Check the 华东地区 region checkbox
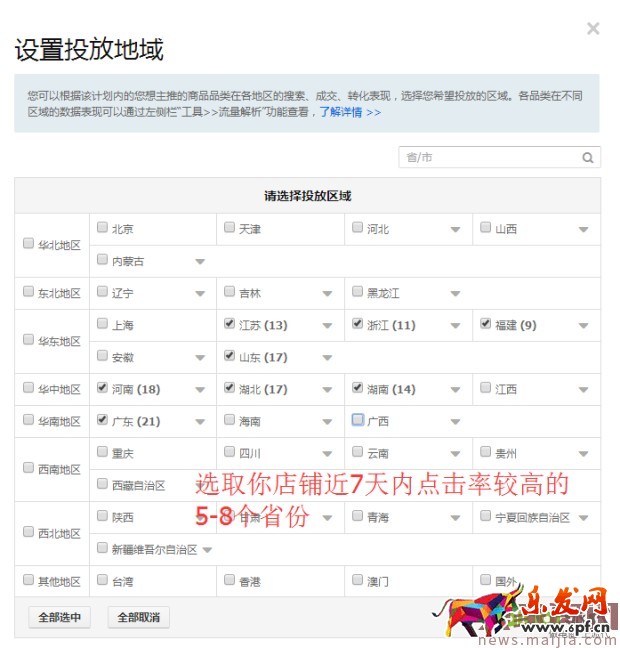 [28, 339]
